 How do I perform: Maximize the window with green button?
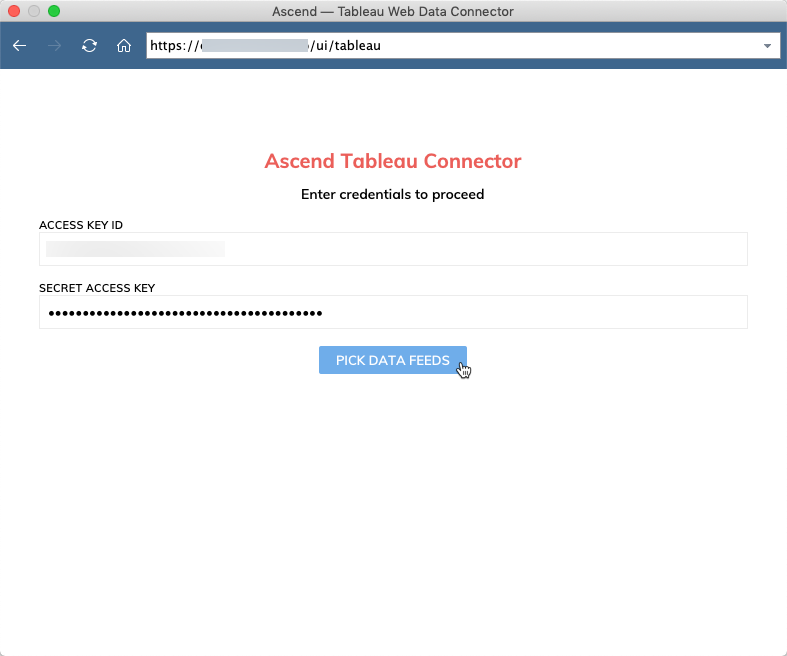(54, 11)
